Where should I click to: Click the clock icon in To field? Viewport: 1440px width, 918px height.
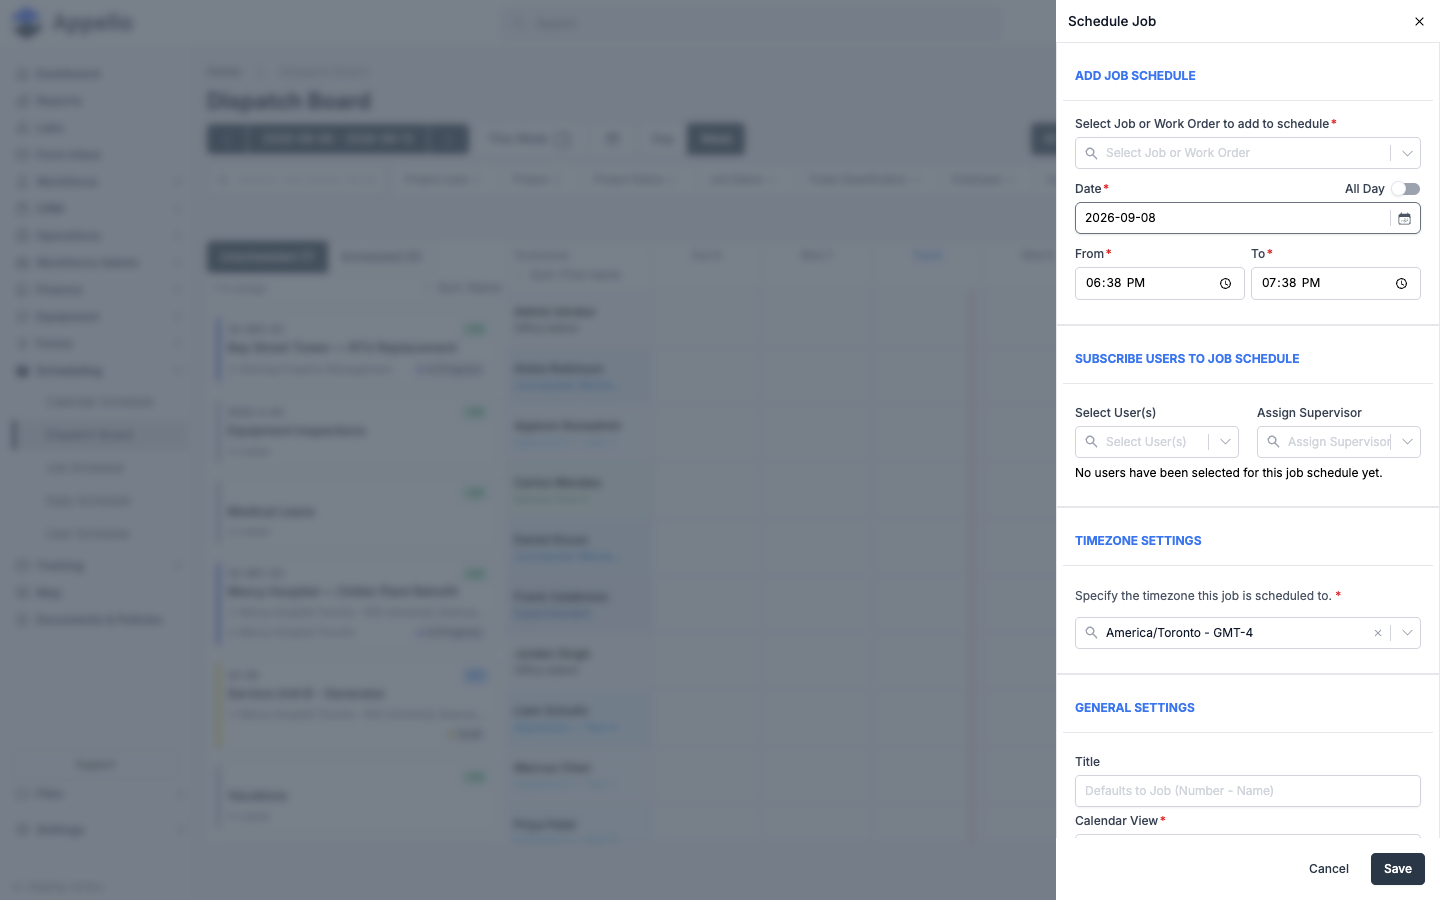tap(1401, 284)
